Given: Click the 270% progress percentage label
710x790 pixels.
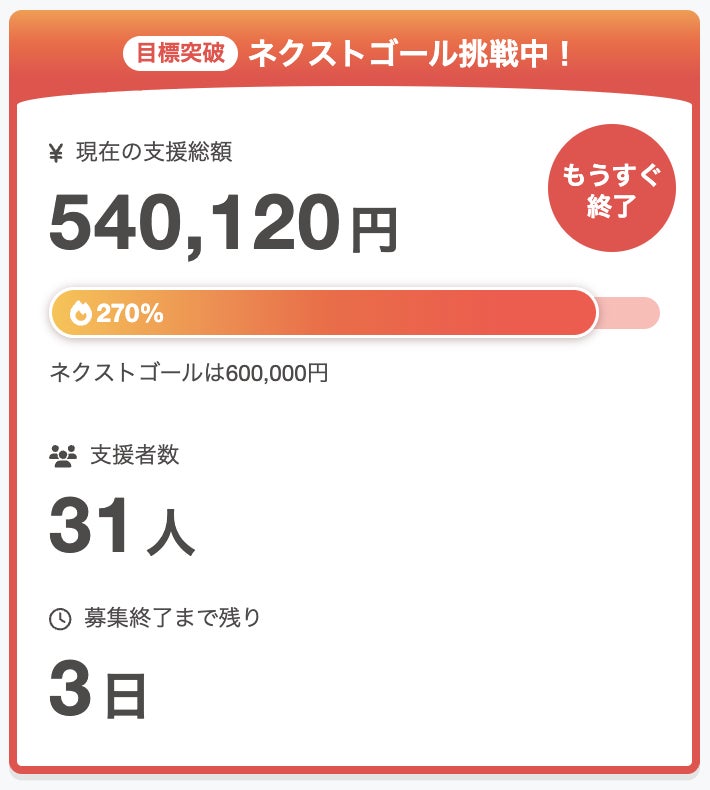Looking at the screenshot, I should (x=130, y=314).
